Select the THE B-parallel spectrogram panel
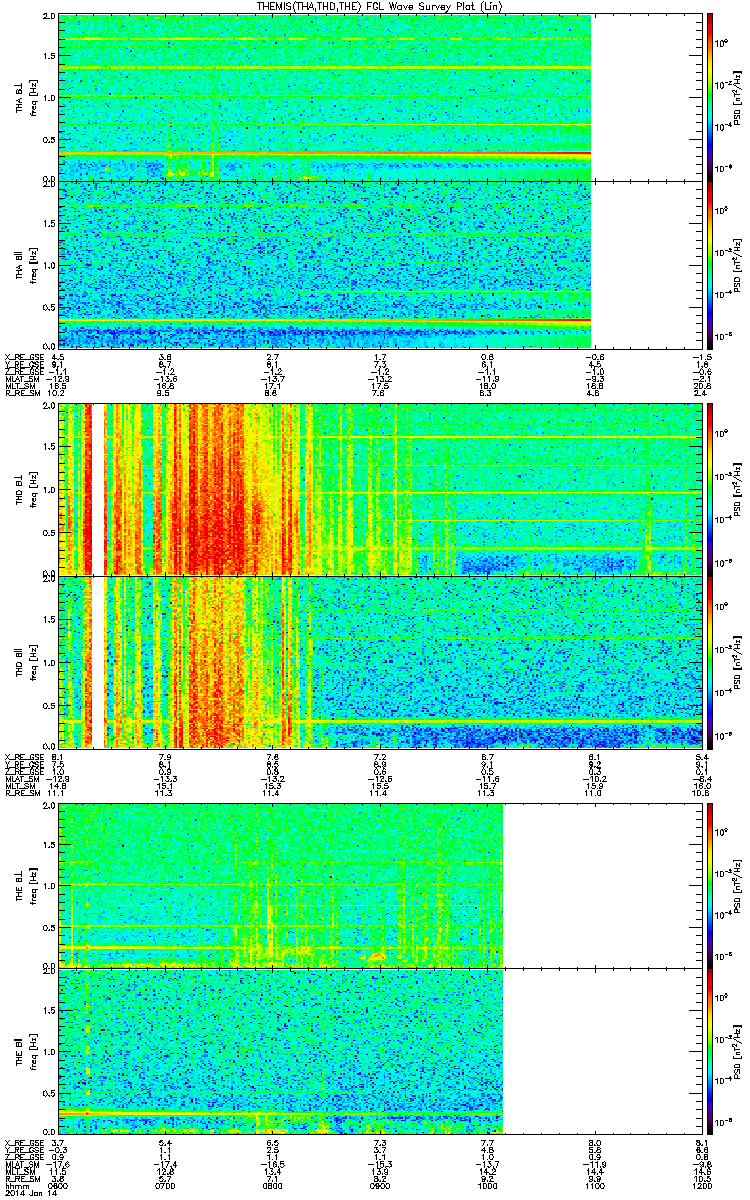Screen dimensions: 750x1200 [381, 1051]
